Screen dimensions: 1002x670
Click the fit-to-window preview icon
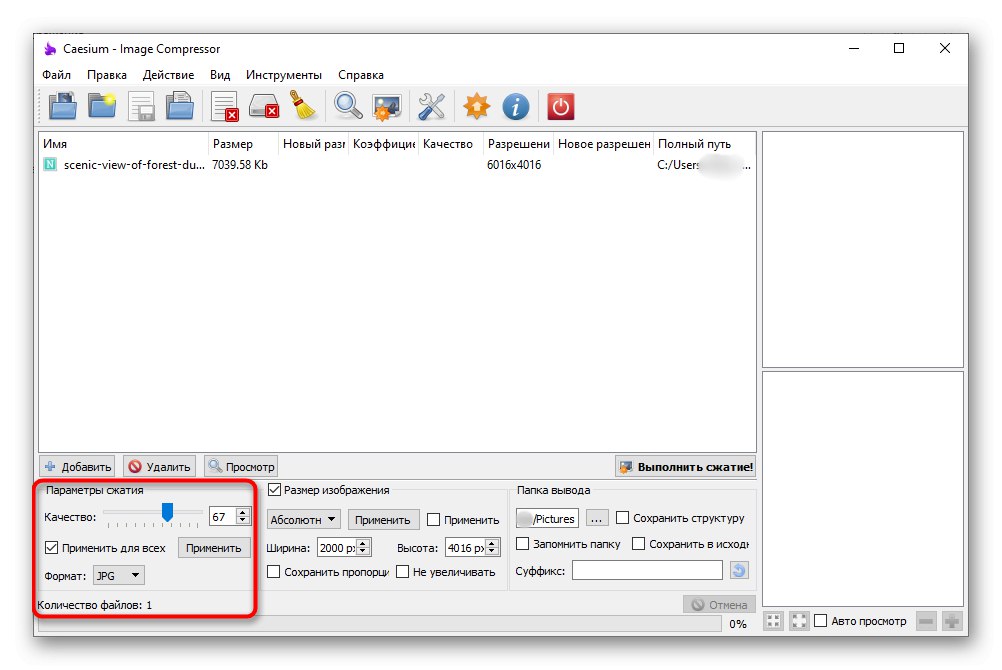[x=773, y=621]
